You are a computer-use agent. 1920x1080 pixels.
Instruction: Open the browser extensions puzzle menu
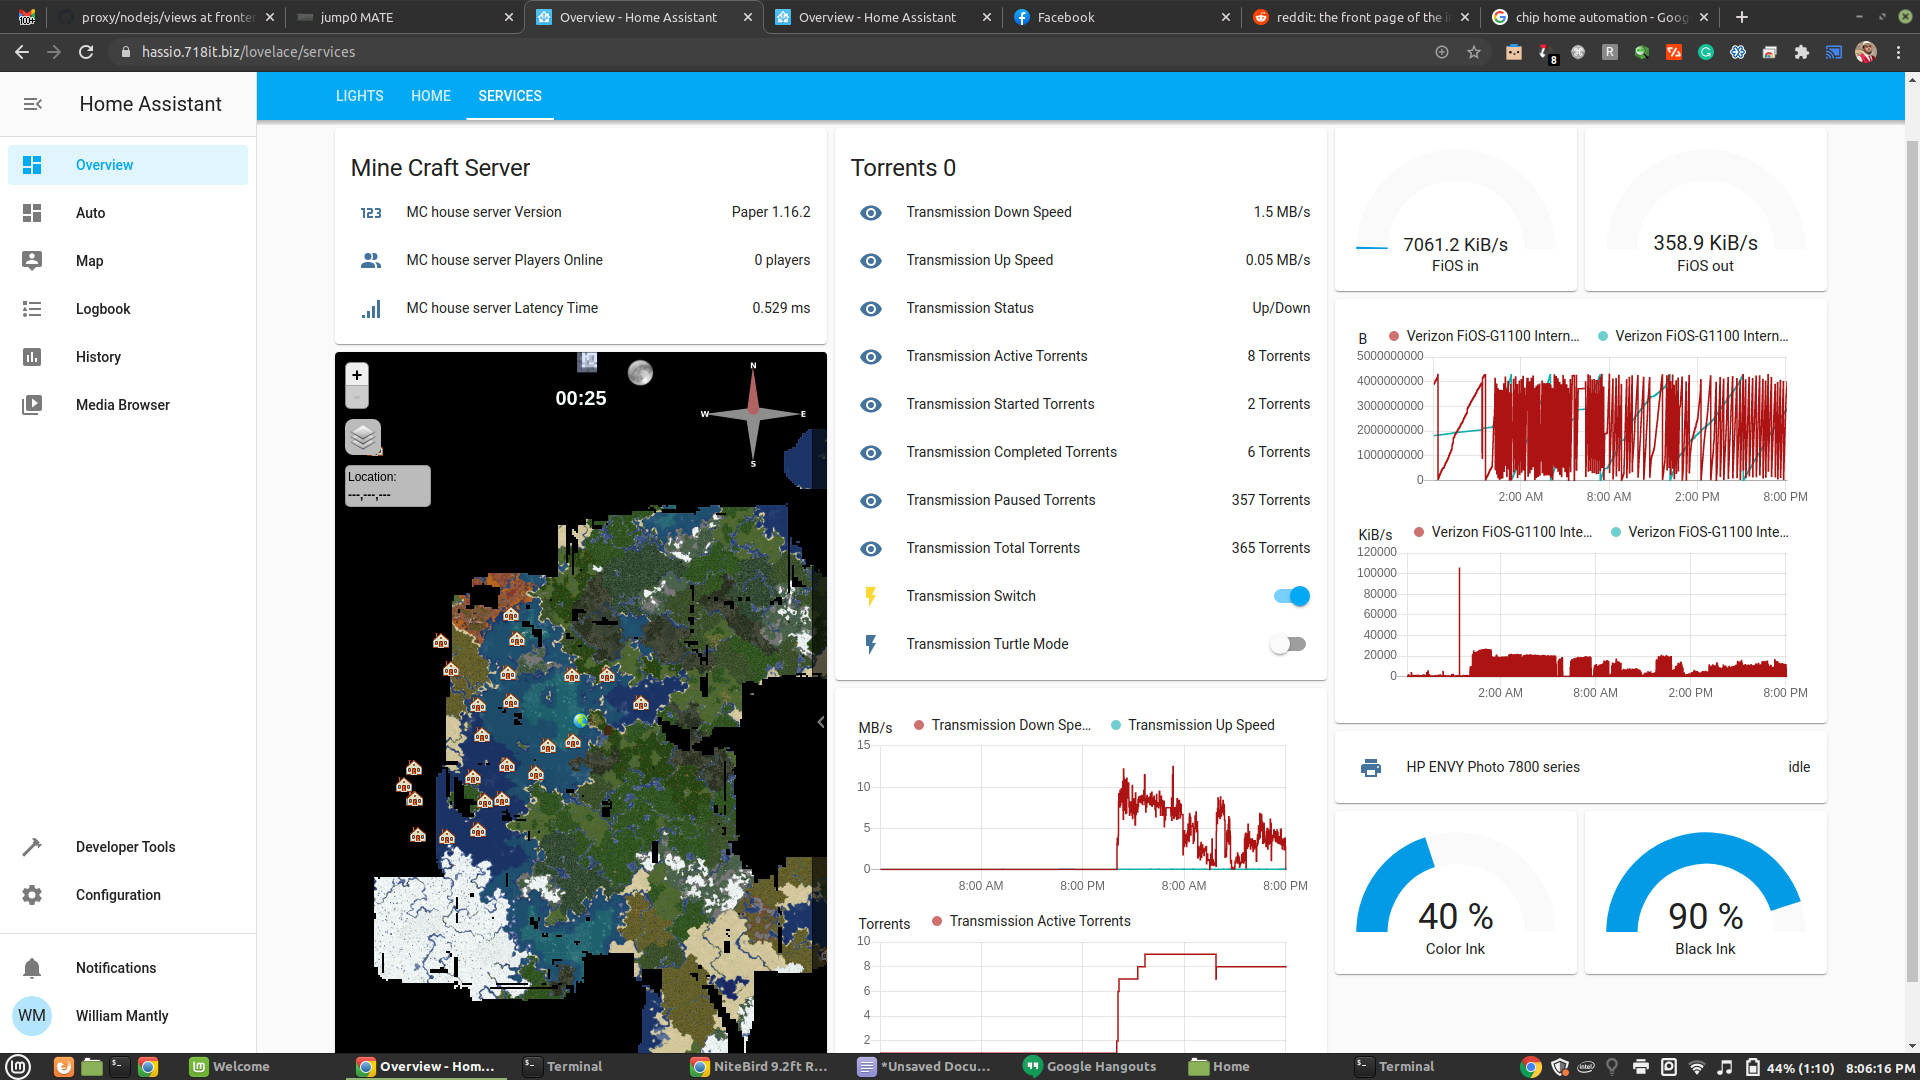pyautogui.click(x=1802, y=52)
